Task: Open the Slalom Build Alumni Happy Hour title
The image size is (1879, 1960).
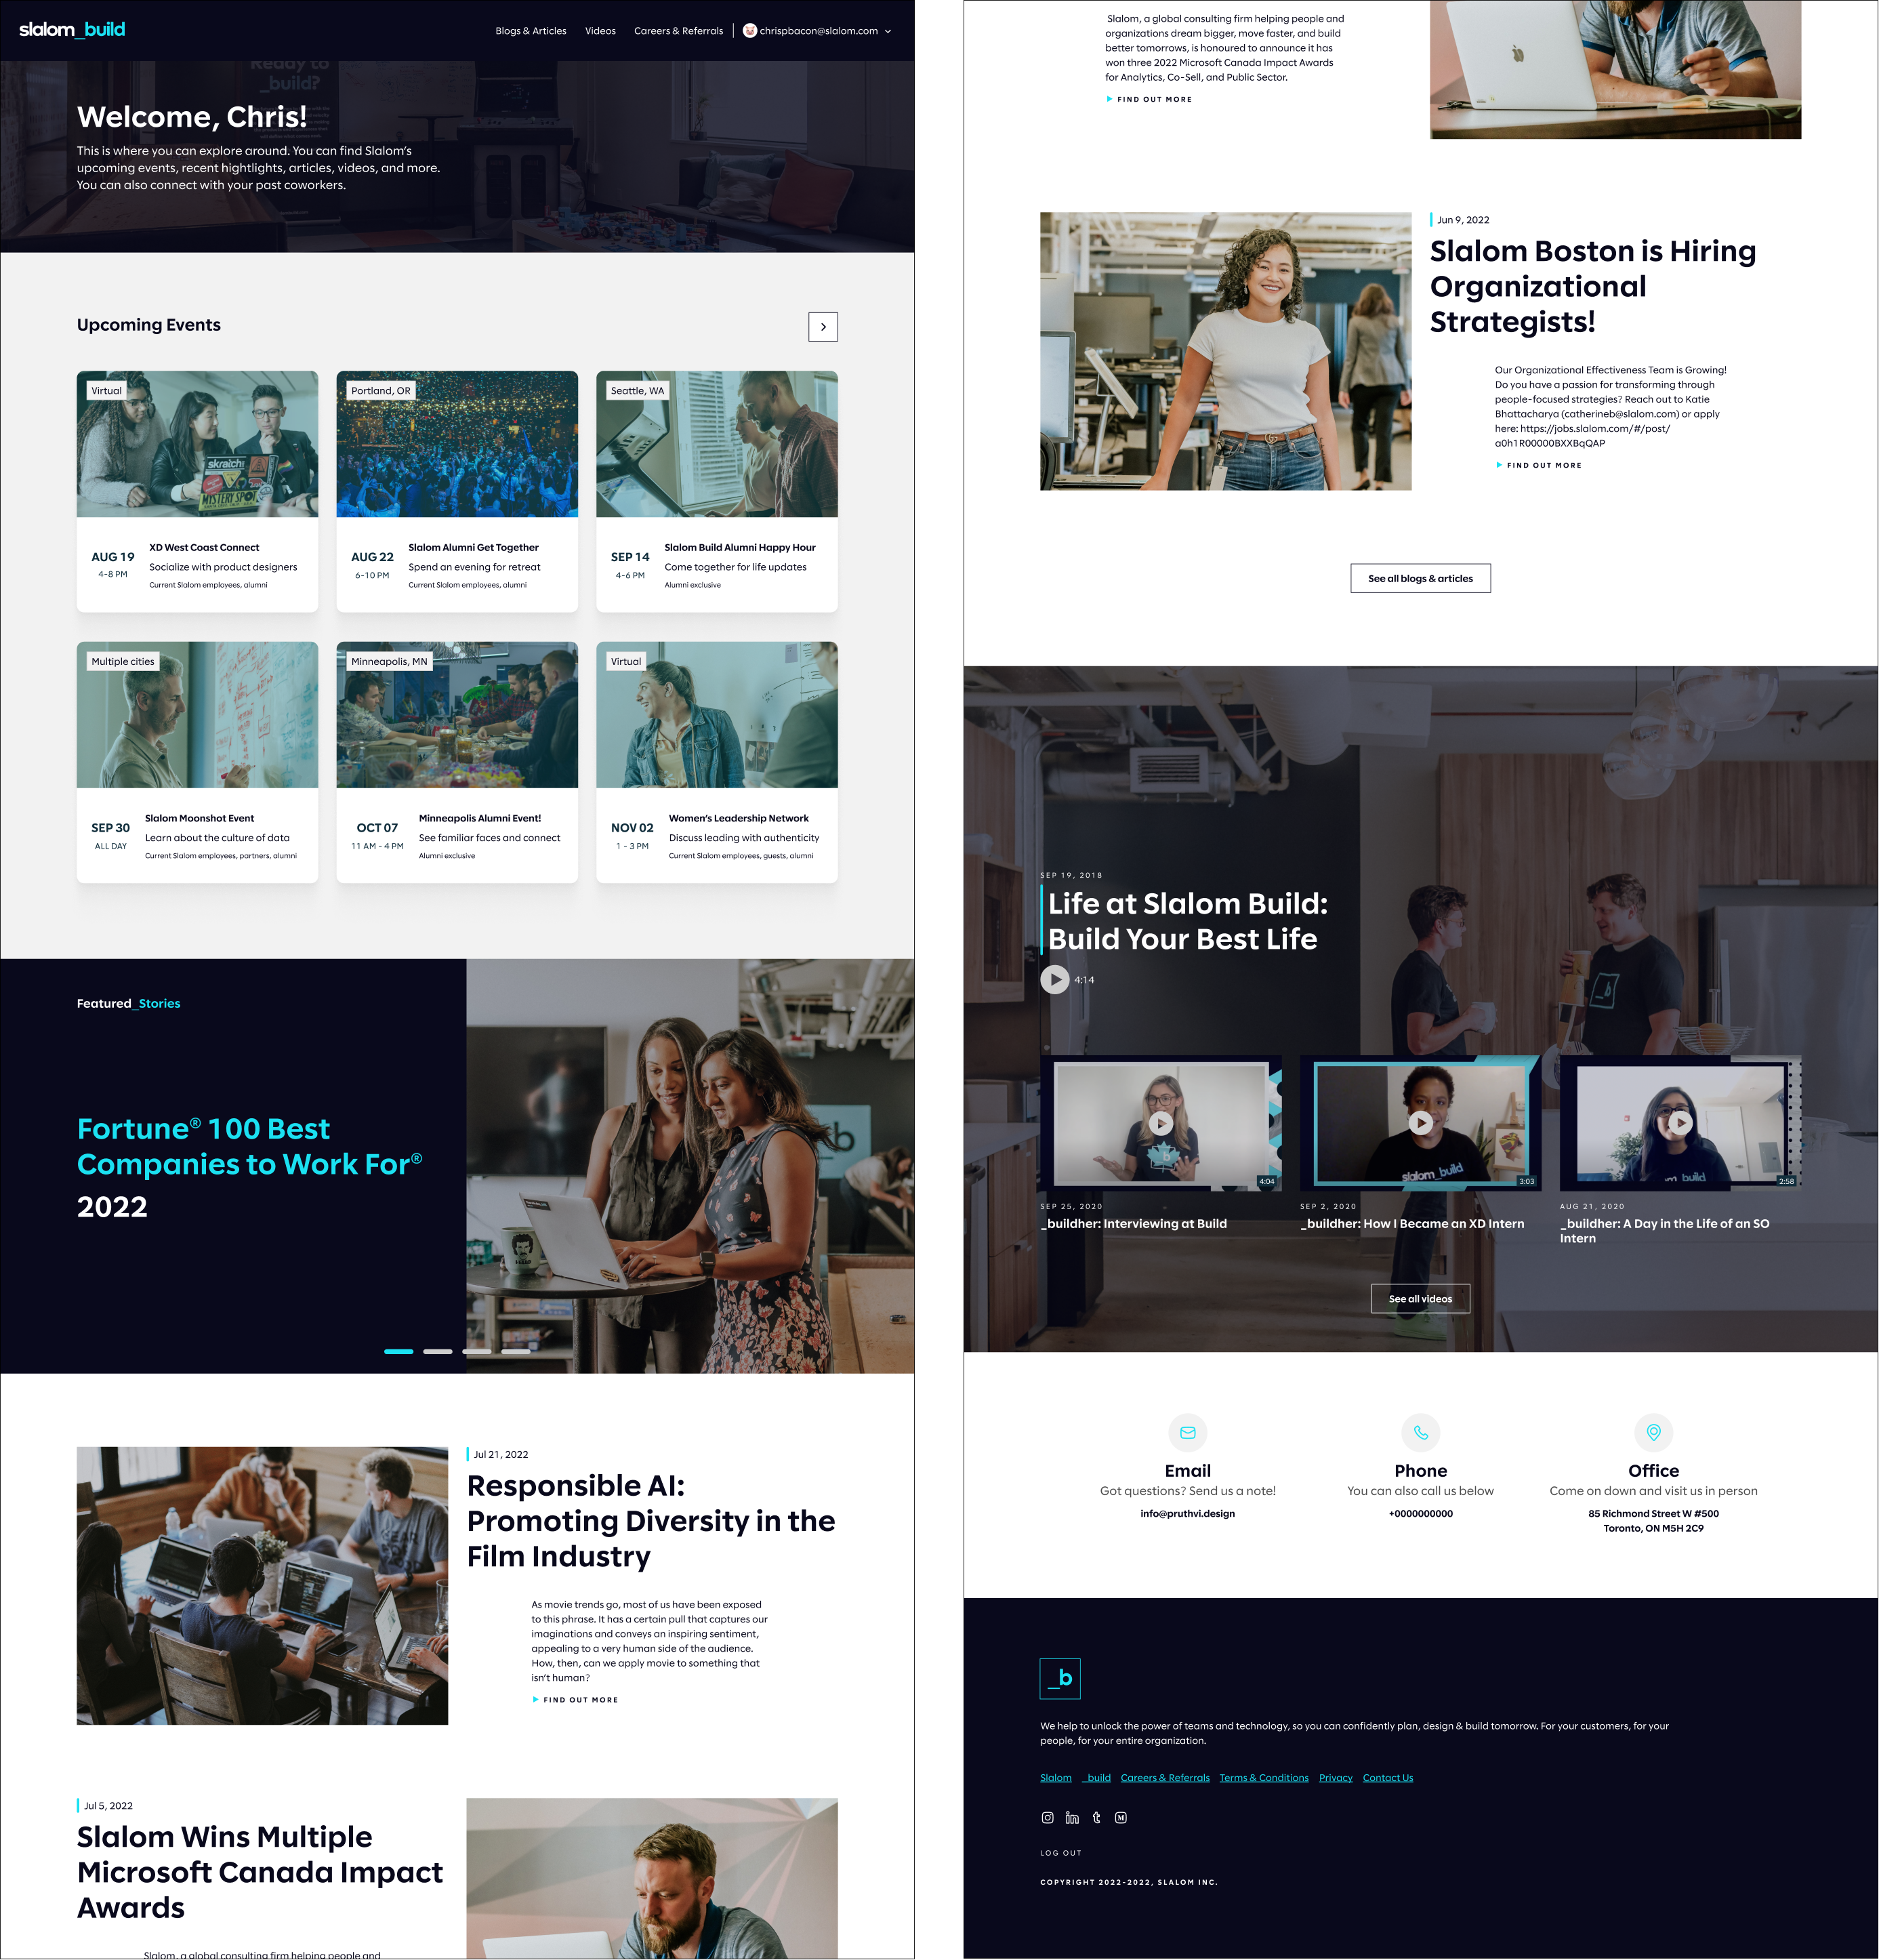Action: coord(740,547)
